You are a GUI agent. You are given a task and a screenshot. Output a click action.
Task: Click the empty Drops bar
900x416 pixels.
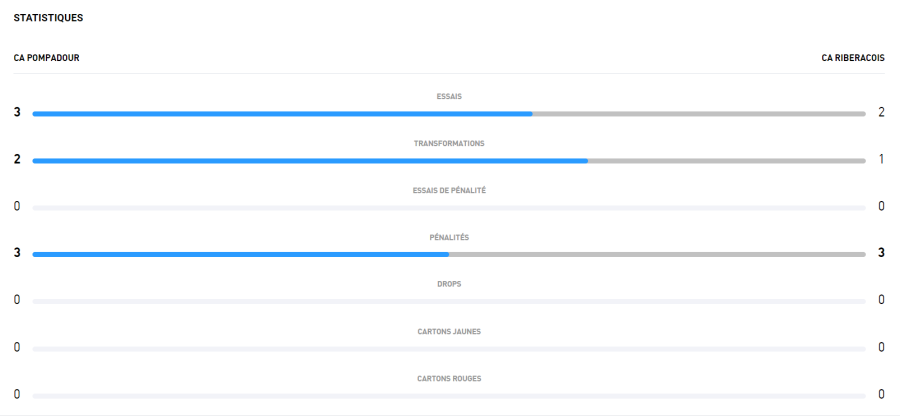tap(449, 301)
